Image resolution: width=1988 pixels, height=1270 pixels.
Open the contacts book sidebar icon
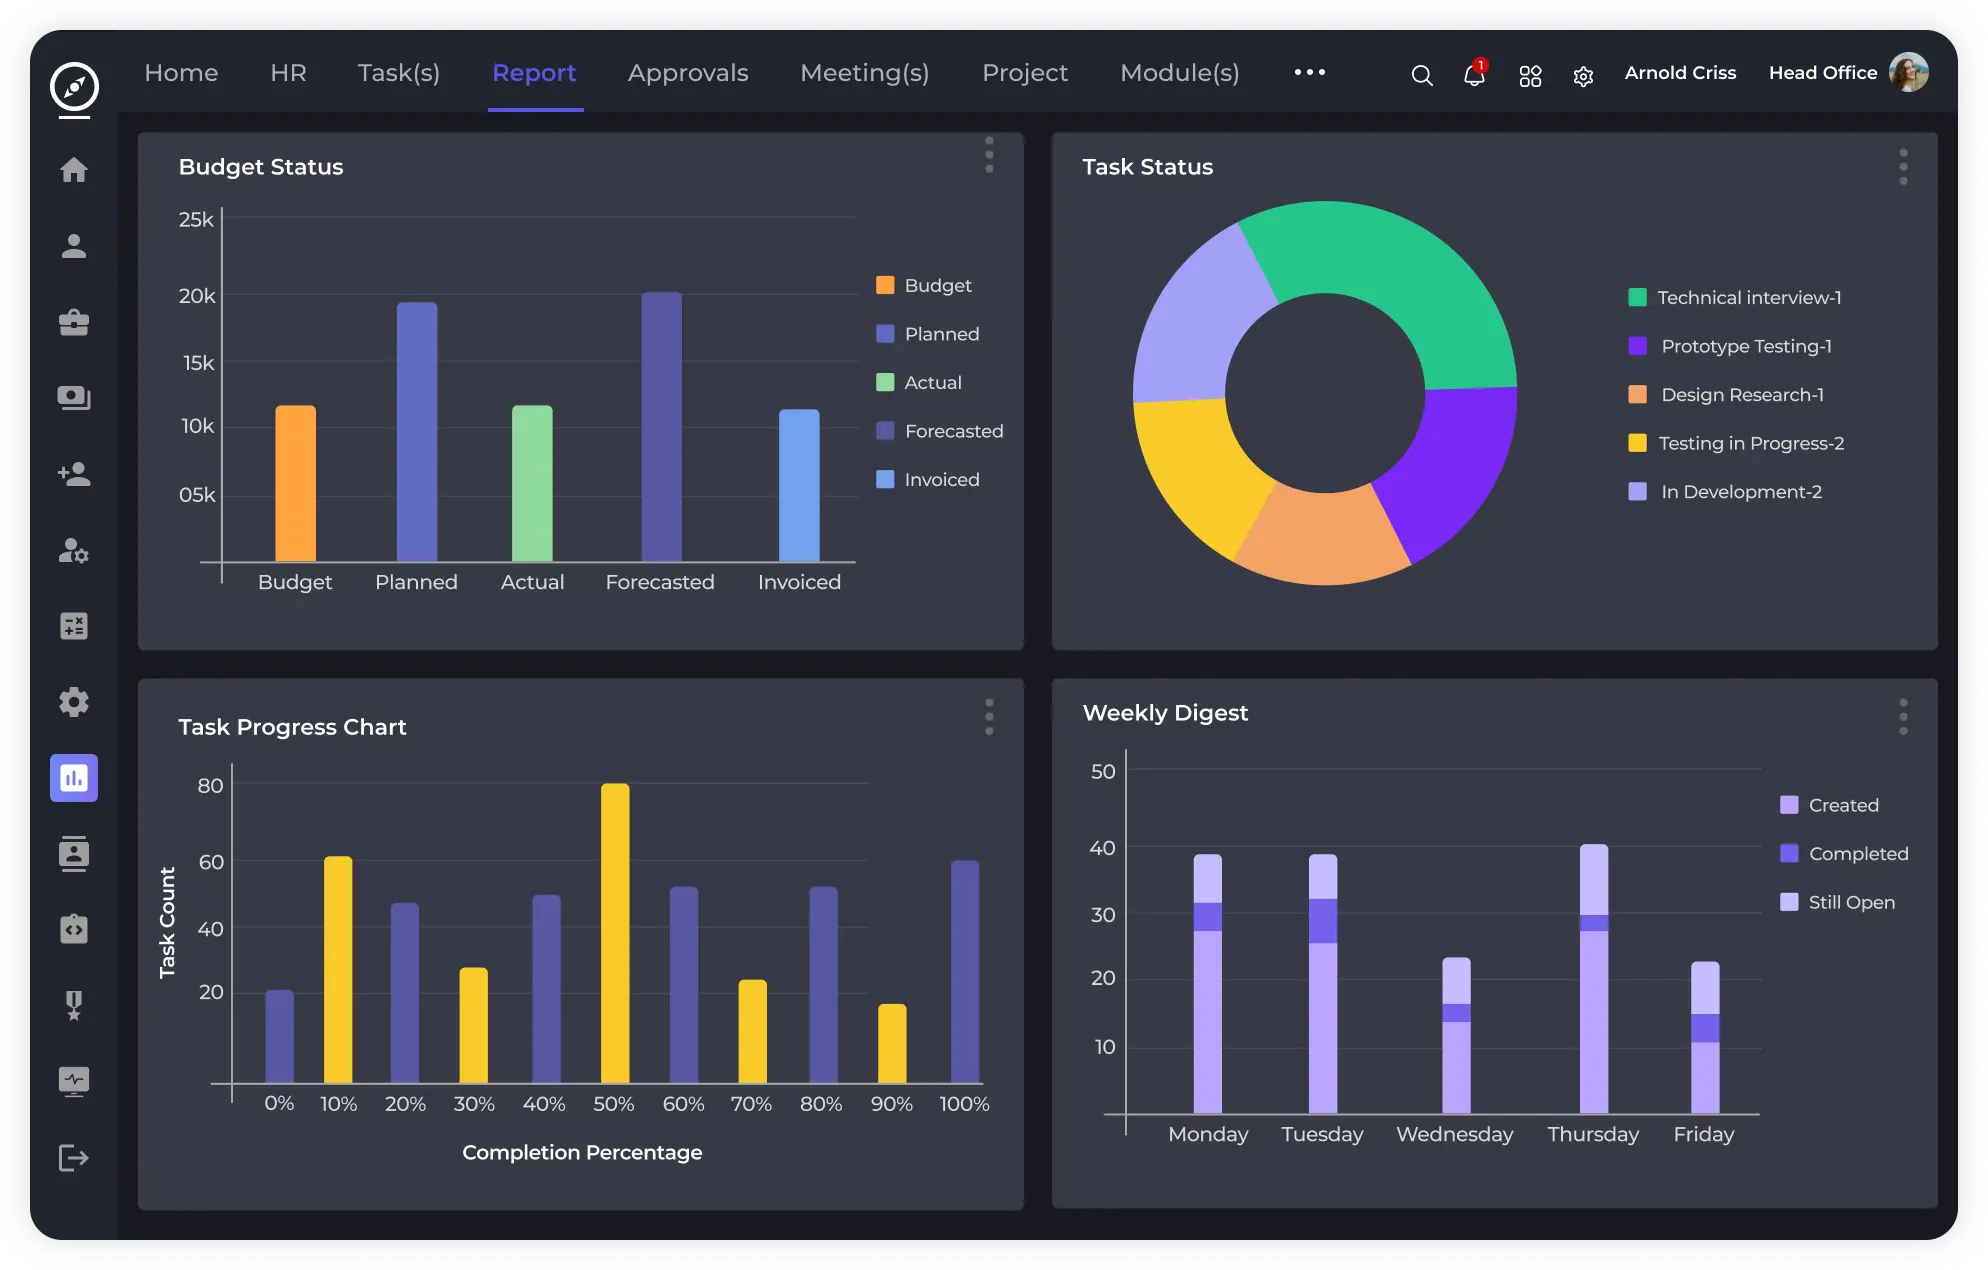pos(74,854)
